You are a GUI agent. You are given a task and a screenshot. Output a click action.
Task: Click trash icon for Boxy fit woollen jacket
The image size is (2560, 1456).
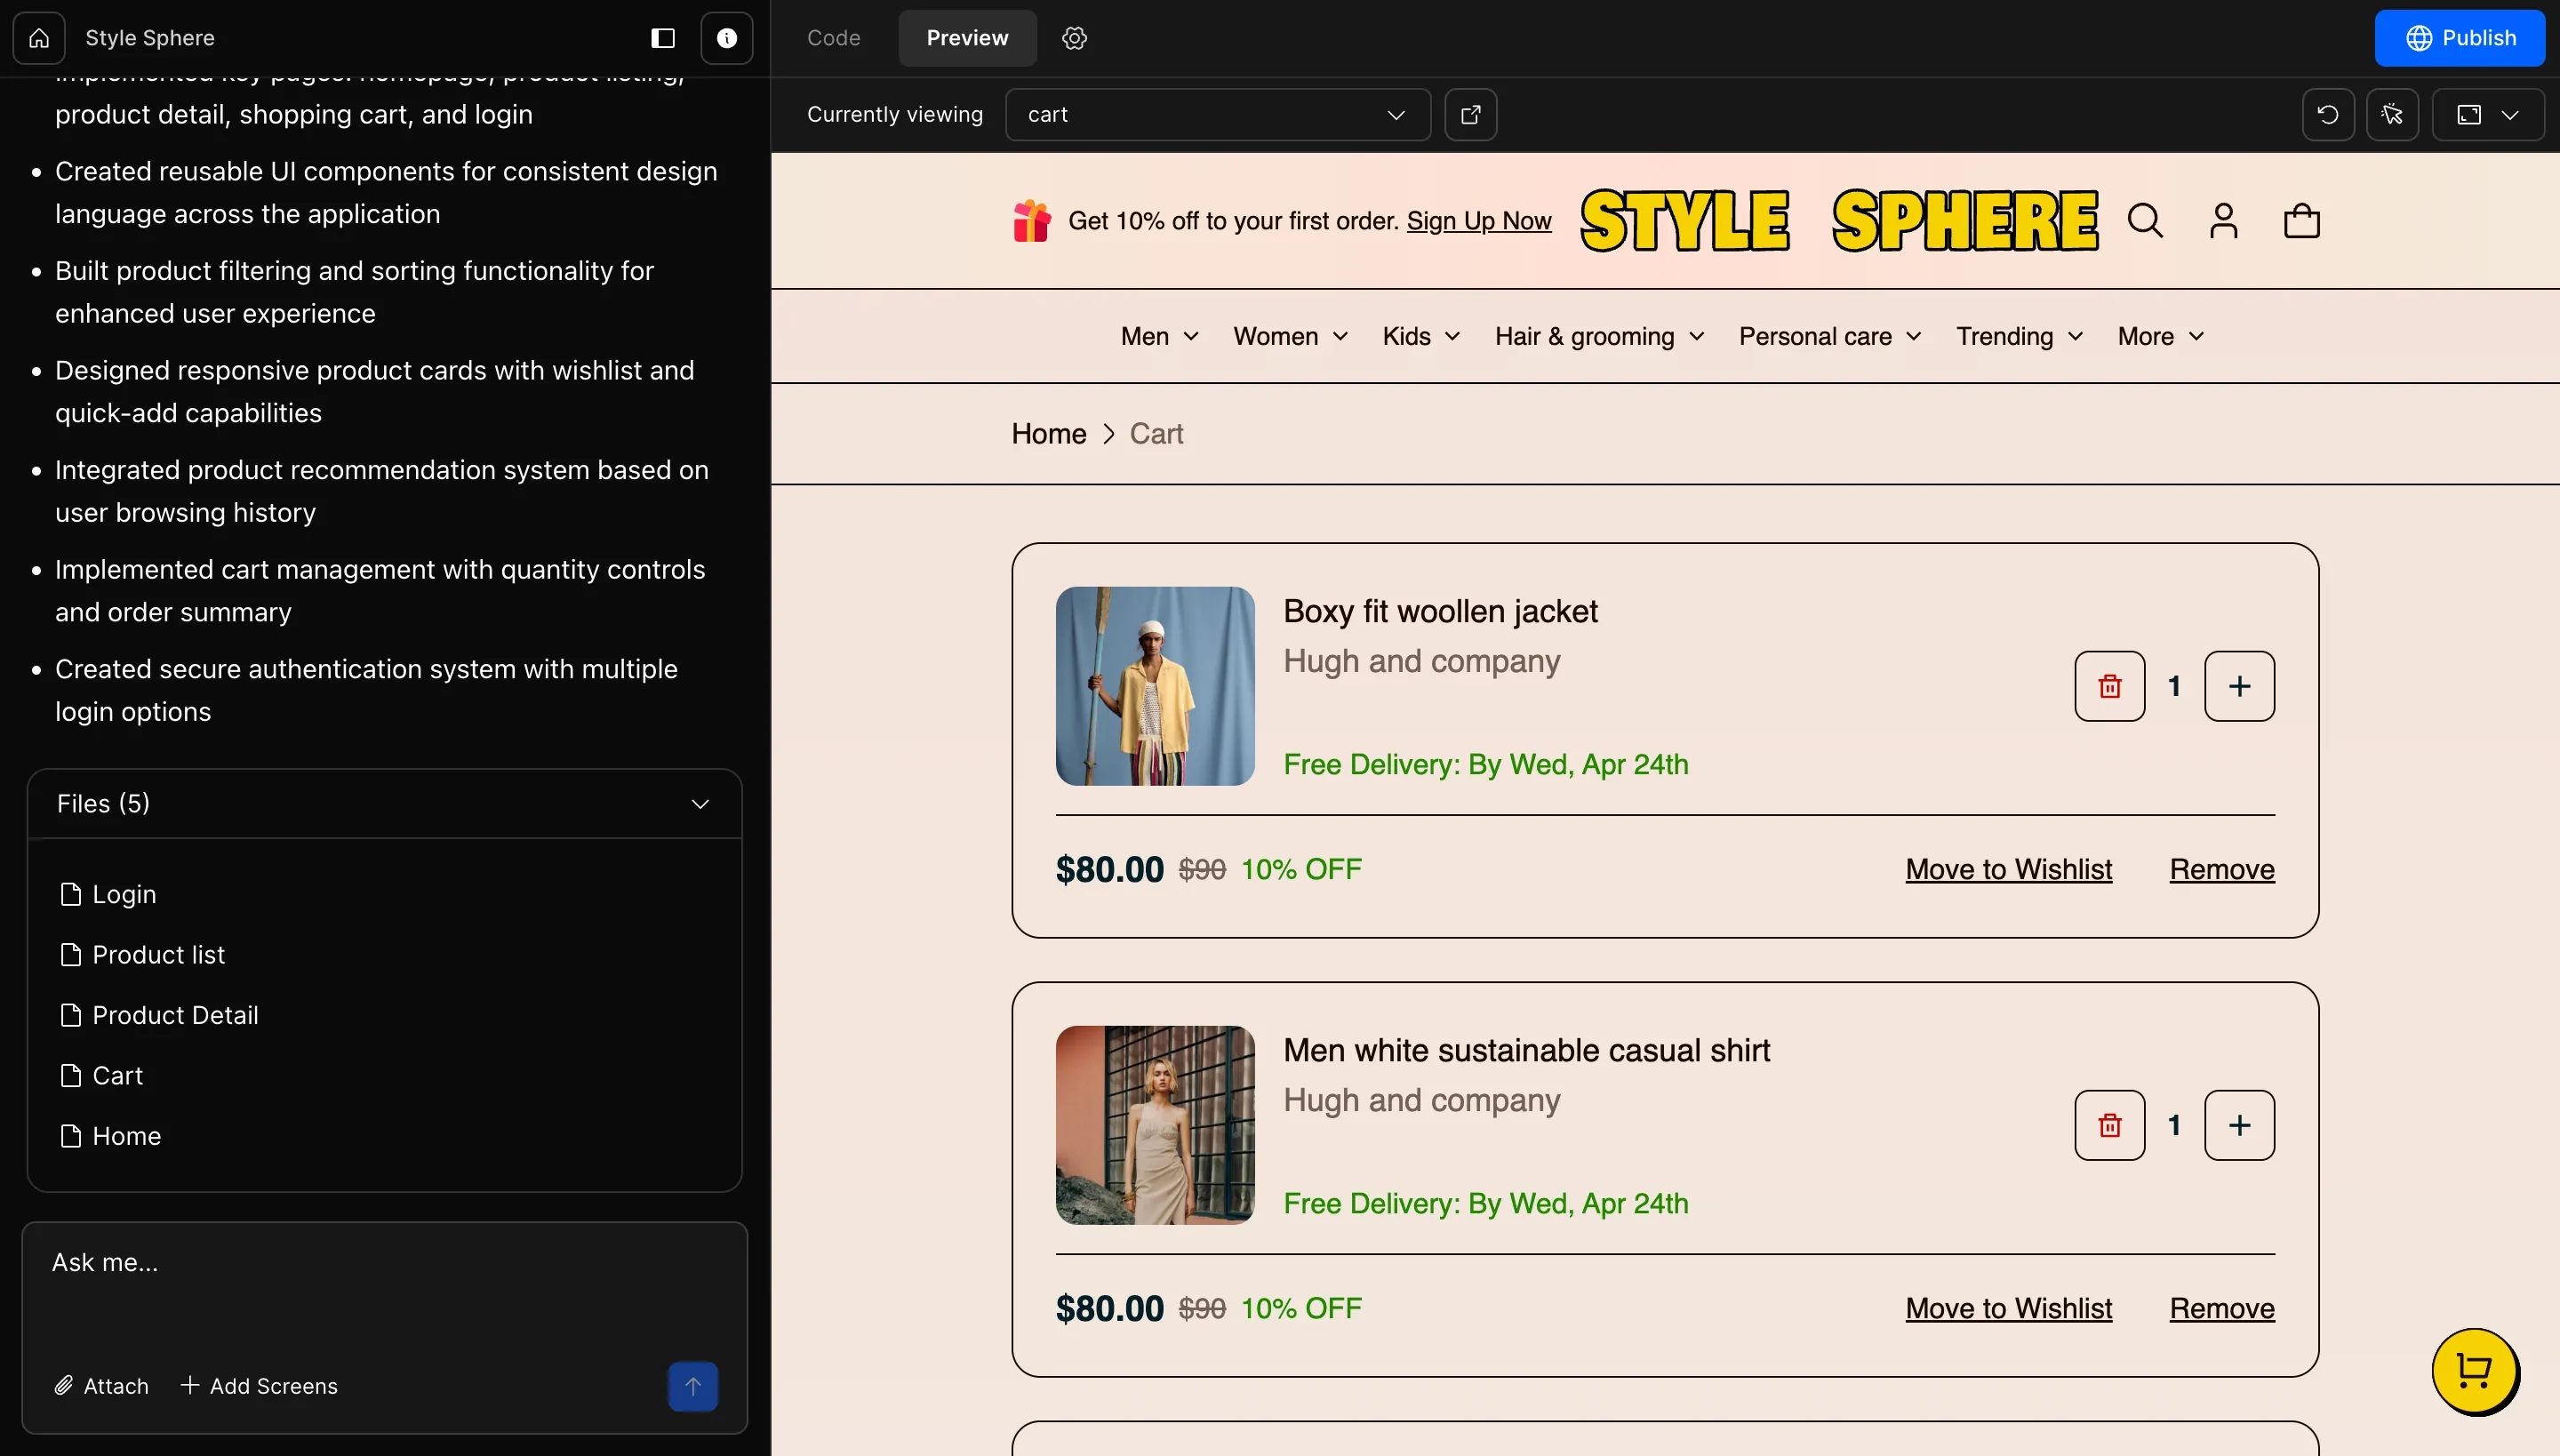[2109, 686]
